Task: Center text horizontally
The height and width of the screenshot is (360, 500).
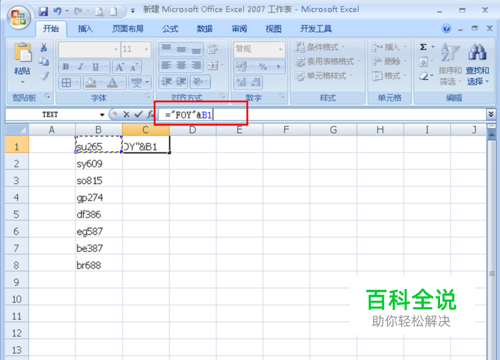Action: (x=181, y=65)
